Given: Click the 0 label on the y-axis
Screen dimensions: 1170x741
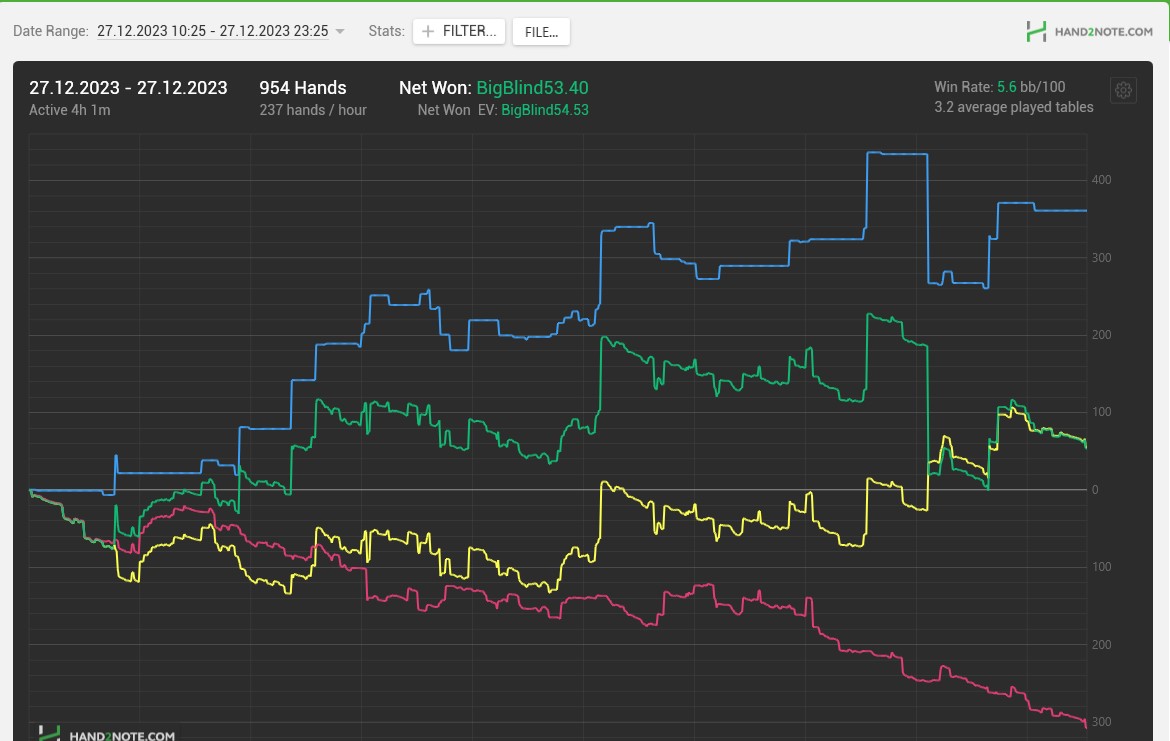Looking at the screenshot, I should (1095, 490).
